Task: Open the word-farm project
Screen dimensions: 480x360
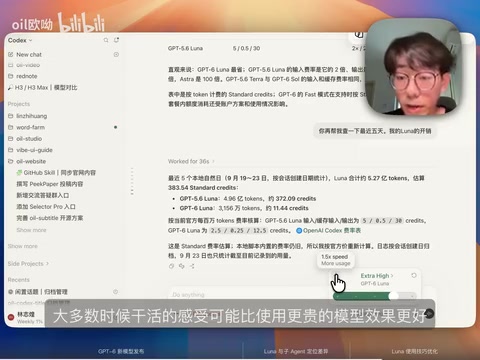Action: (x=30, y=127)
